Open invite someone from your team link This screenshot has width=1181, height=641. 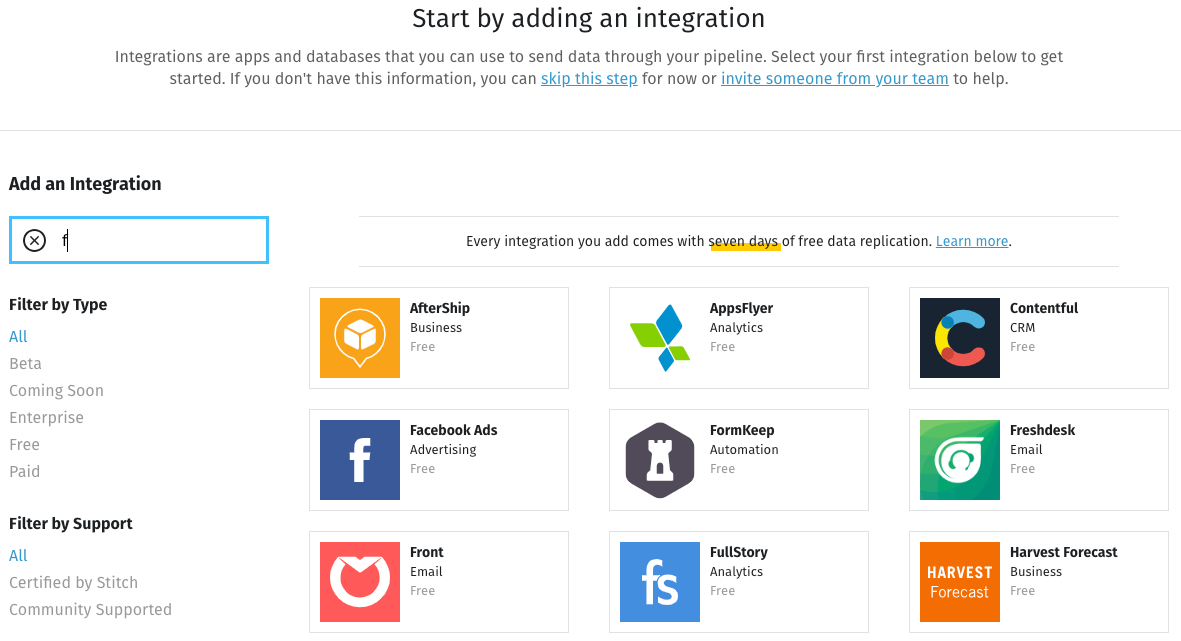tap(835, 78)
